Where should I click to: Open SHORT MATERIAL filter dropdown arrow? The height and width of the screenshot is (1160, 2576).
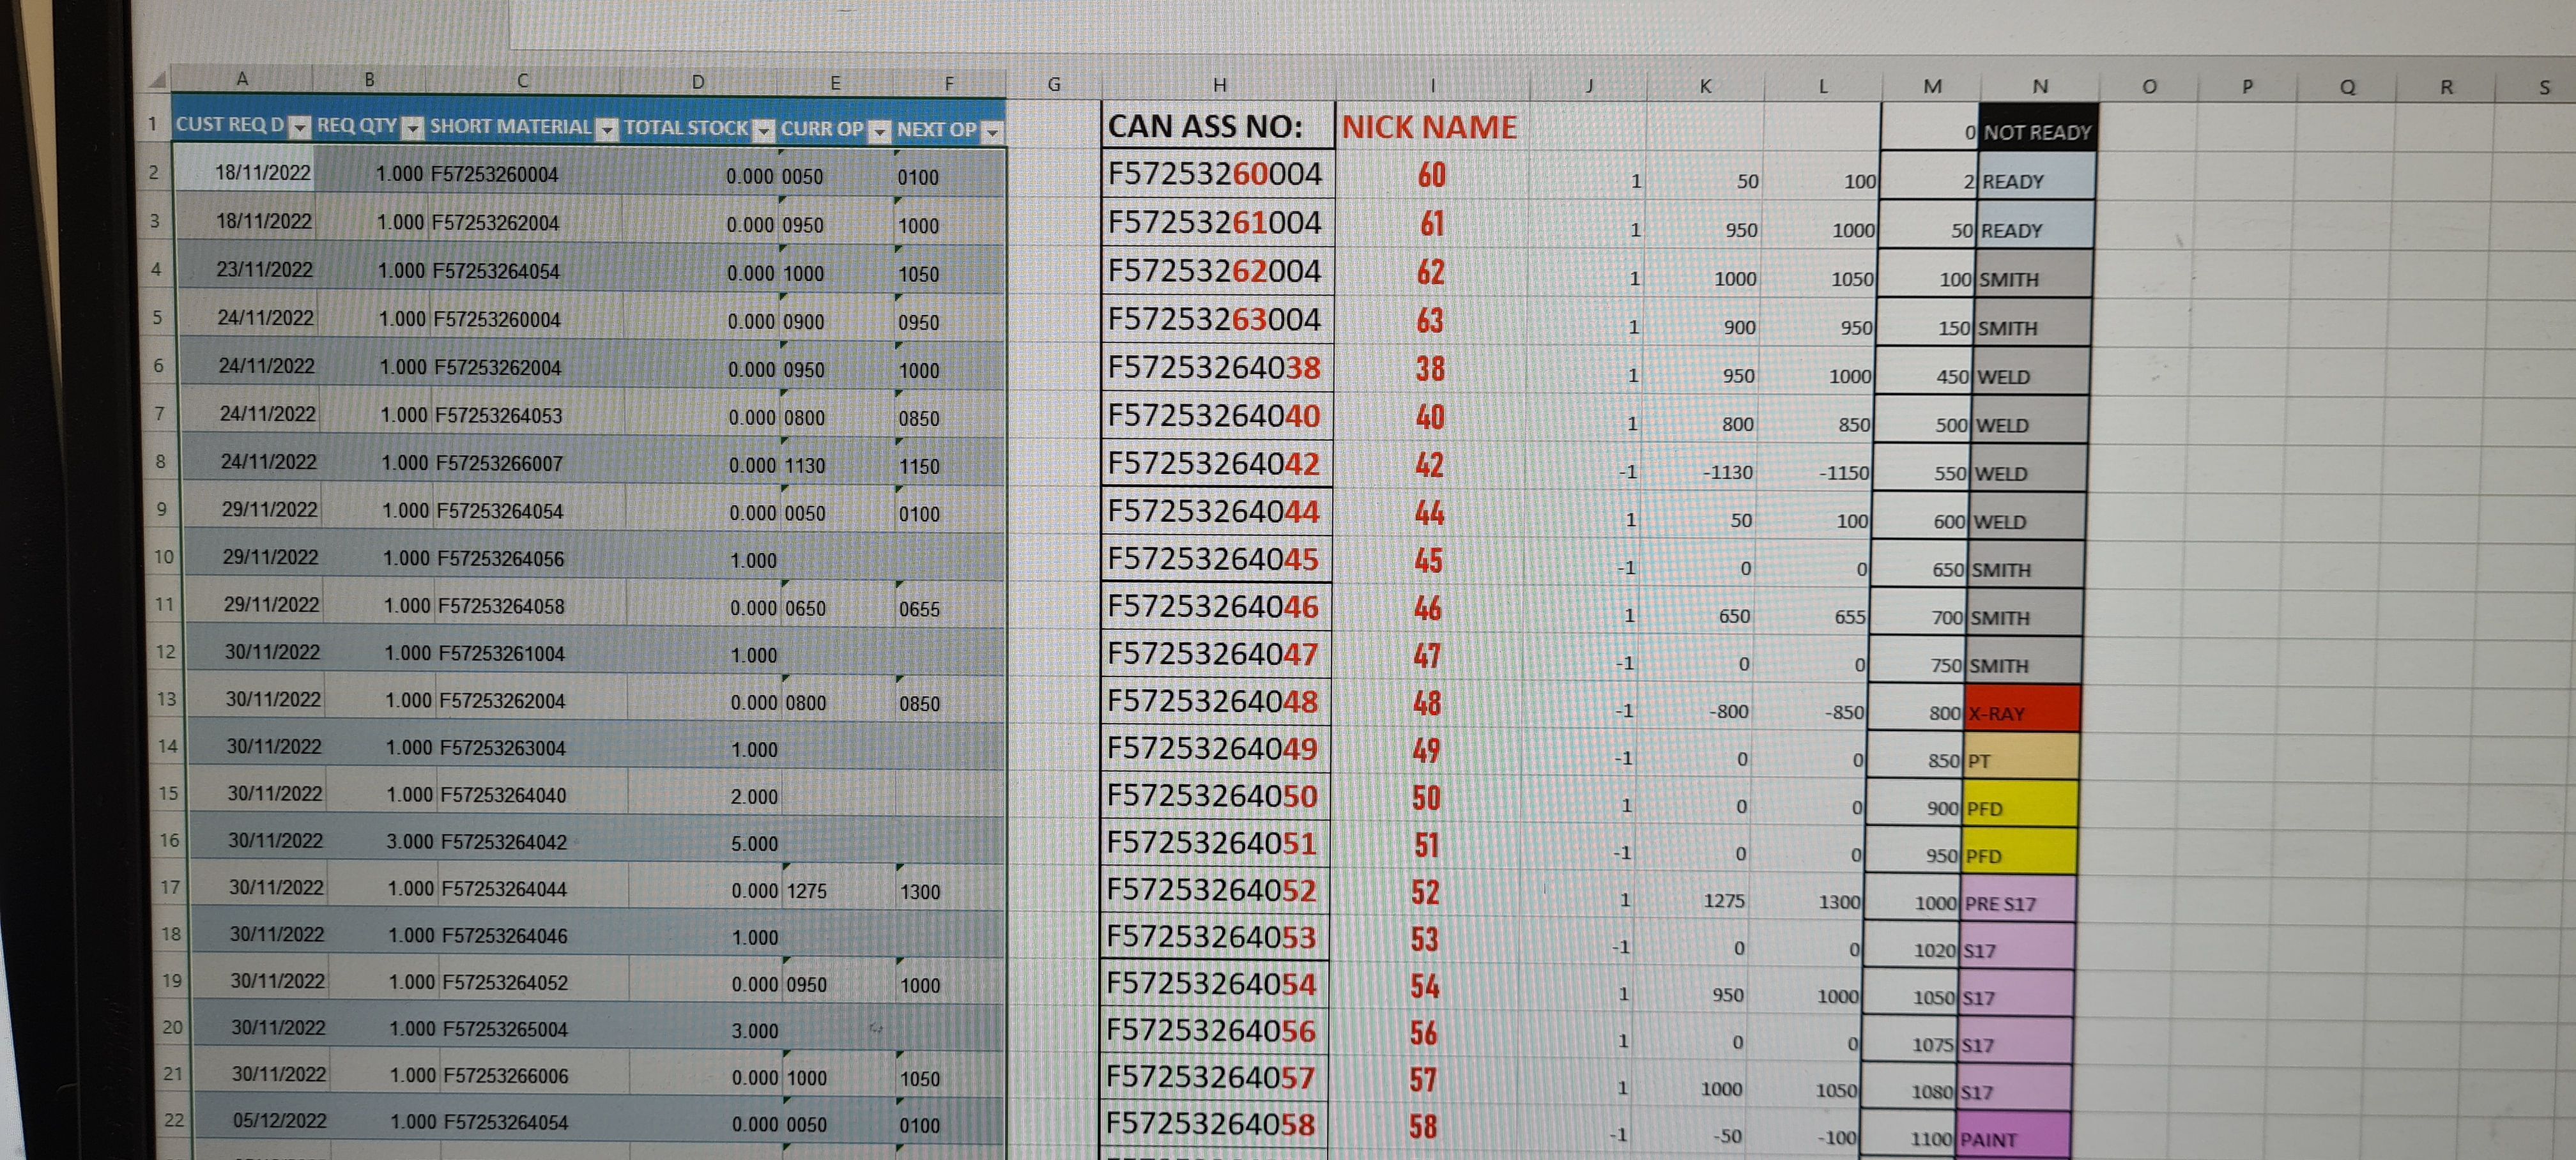[607, 130]
